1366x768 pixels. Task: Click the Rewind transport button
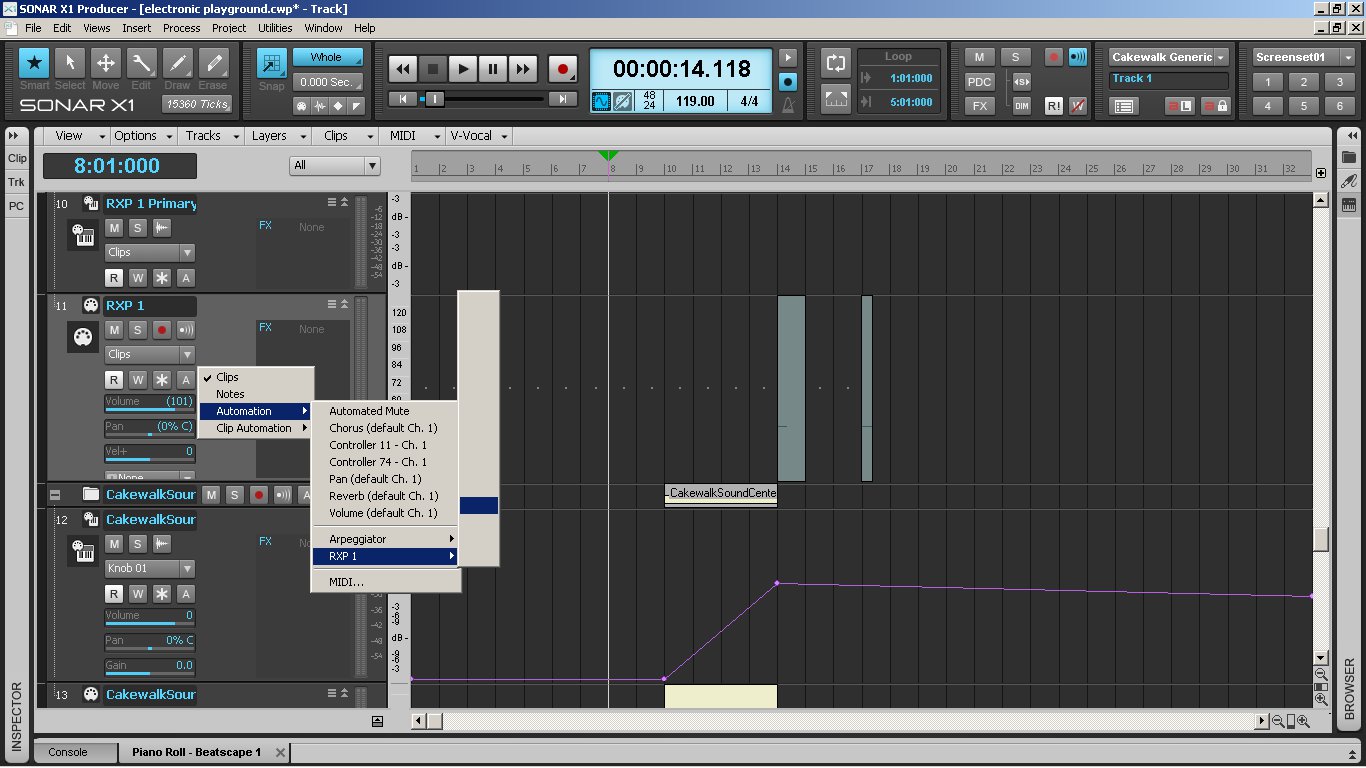[x=403, y=69]
